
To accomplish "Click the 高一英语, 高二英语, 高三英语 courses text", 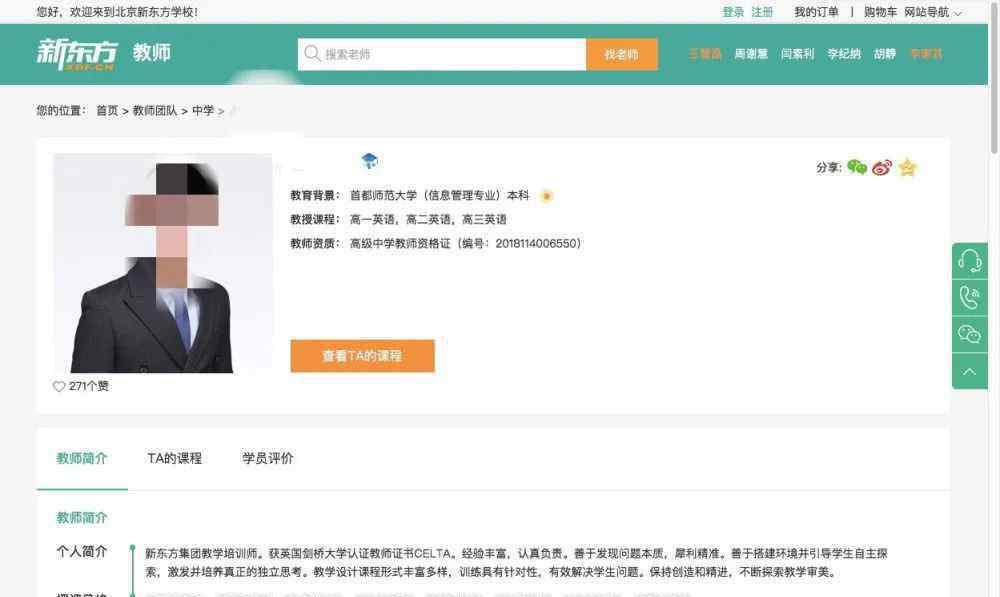I will (x=428, y=220).
